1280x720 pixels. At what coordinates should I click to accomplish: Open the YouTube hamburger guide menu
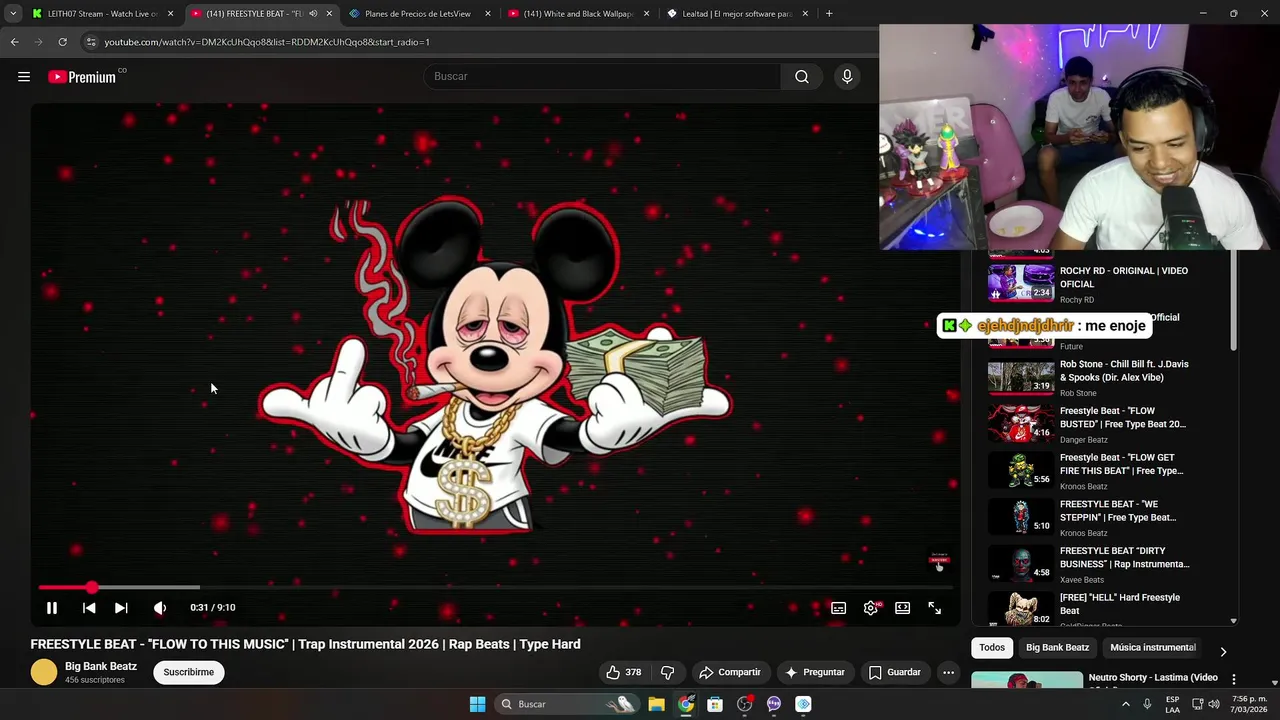coord(24,77)
